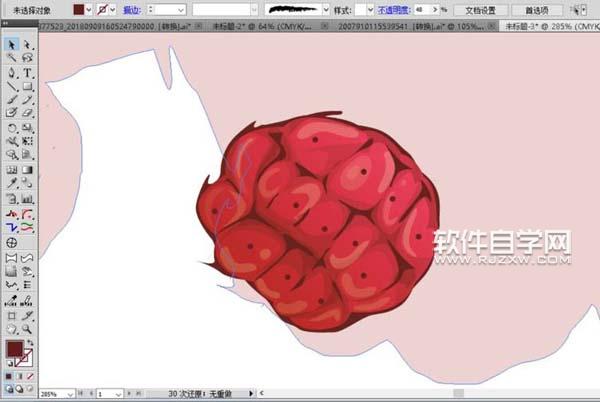Select the Direct Selection tool
Image resolution: width=600 pixels, height=402 pixels.
click(27, 45)
